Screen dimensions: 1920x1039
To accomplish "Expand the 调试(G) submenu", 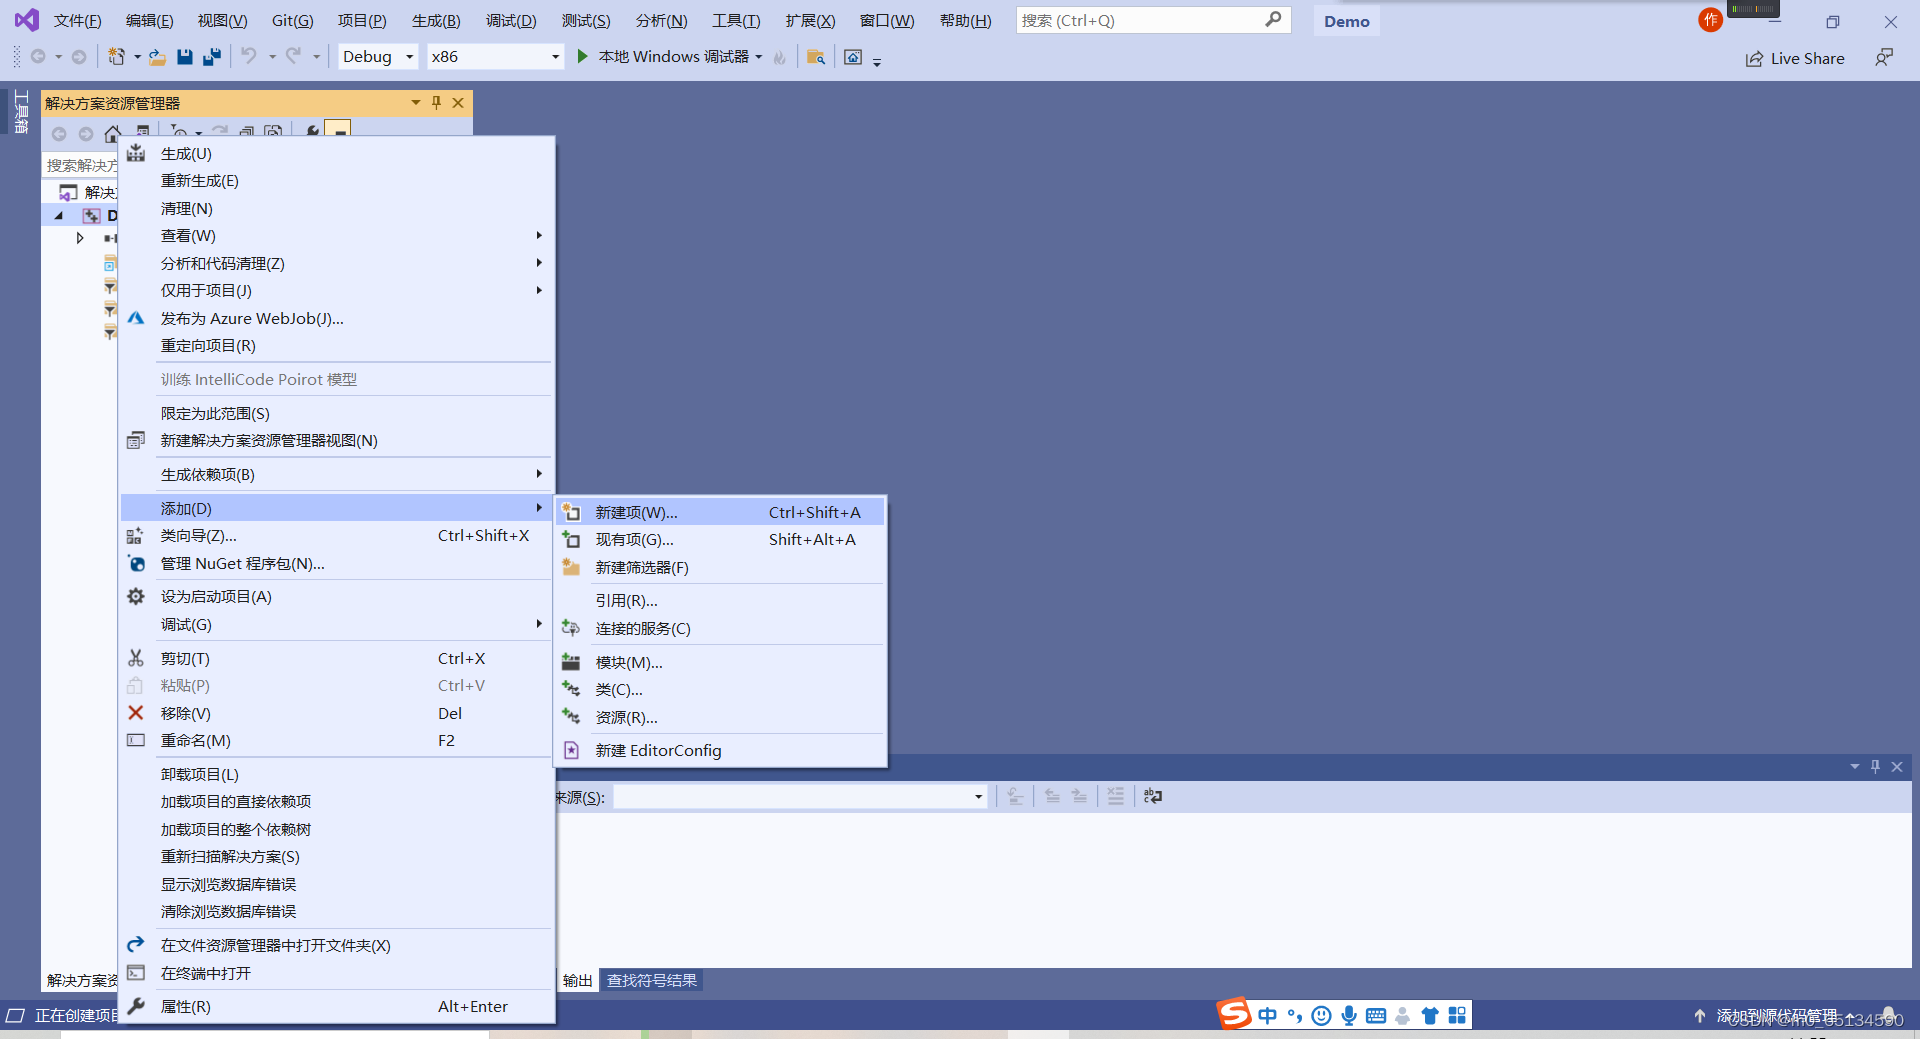I will (336, 624).
